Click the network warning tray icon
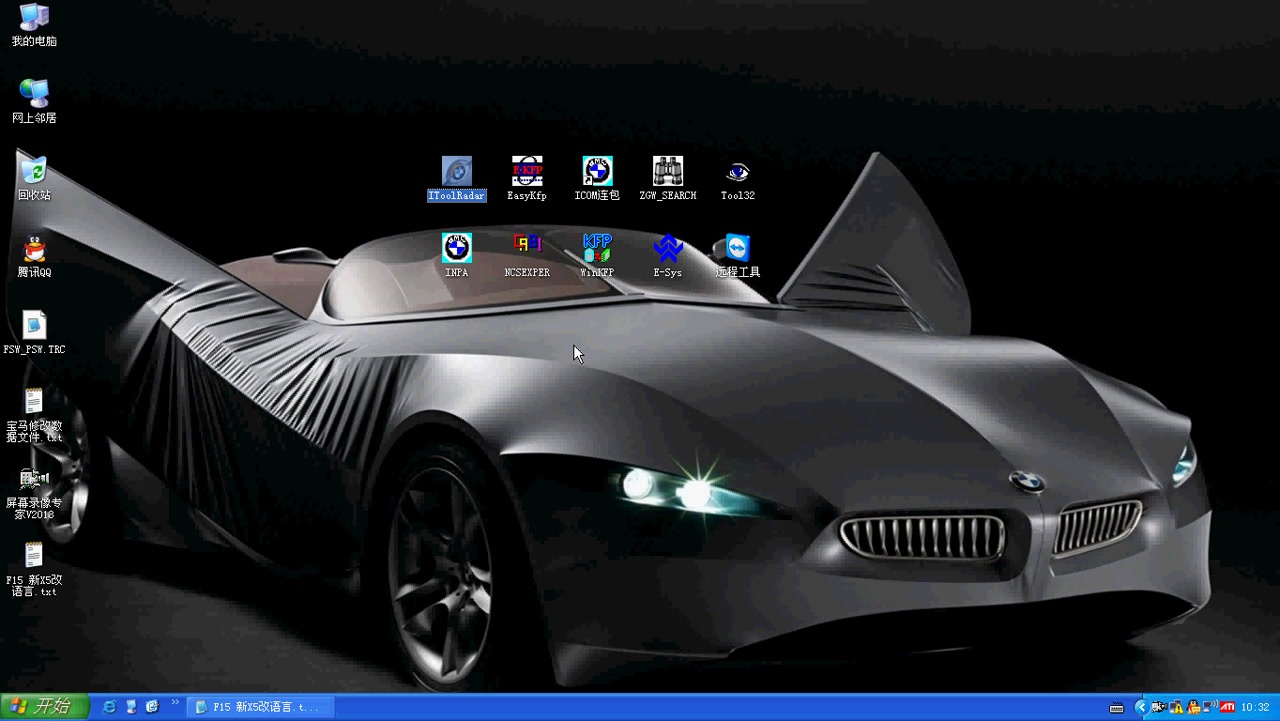The image size is (1280, 721). coord(1177,707)
